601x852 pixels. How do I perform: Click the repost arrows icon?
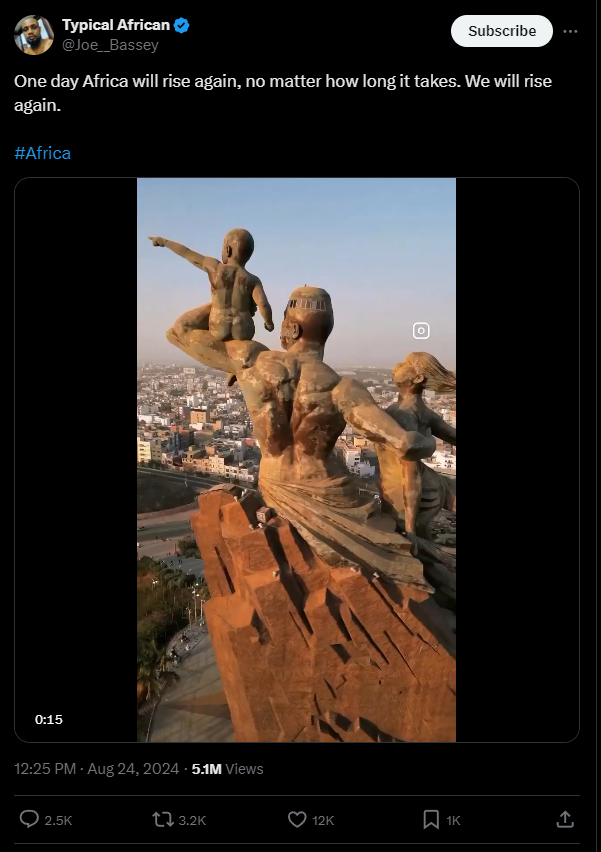(x=162, y=819)
